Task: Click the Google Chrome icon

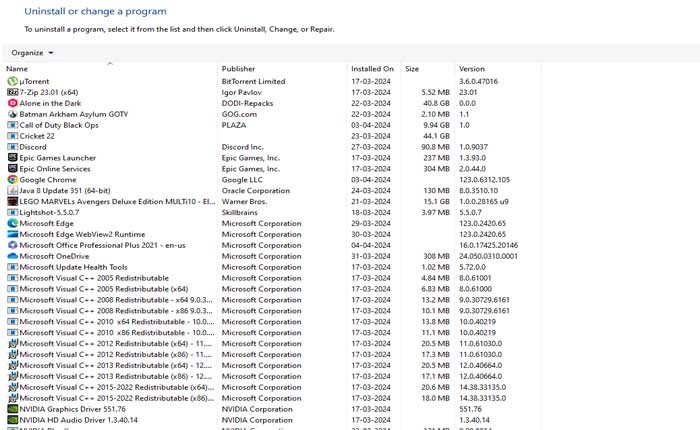Action: point(12,180)
